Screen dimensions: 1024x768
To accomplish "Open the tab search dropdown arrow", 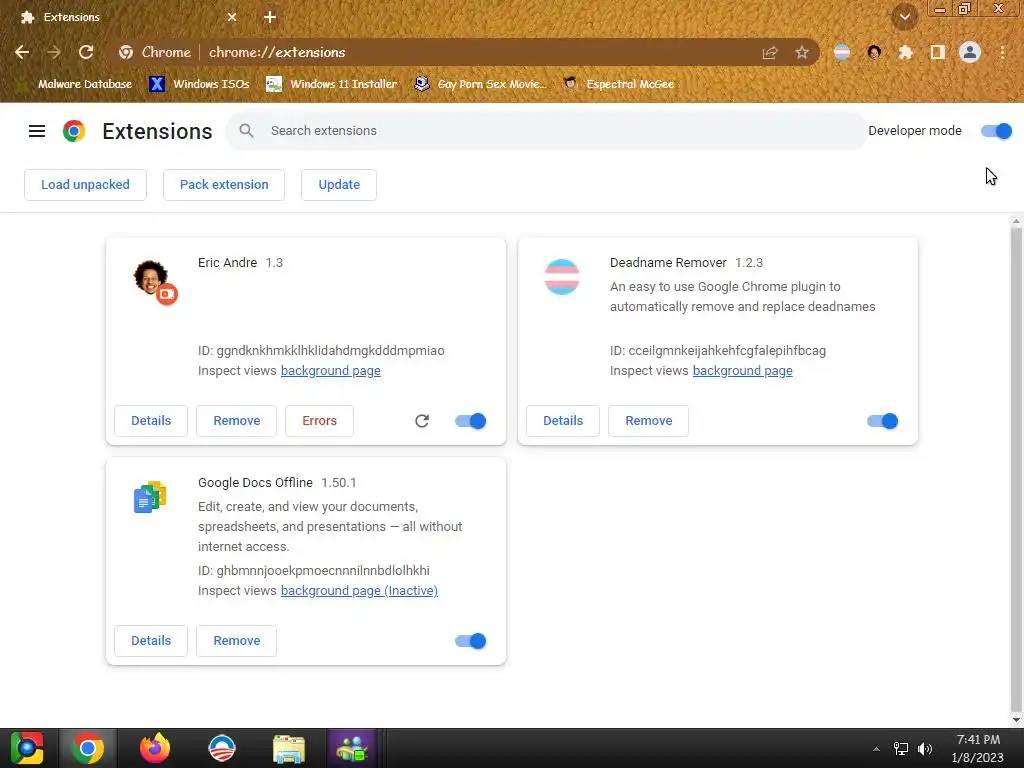I will click(905, 17).
